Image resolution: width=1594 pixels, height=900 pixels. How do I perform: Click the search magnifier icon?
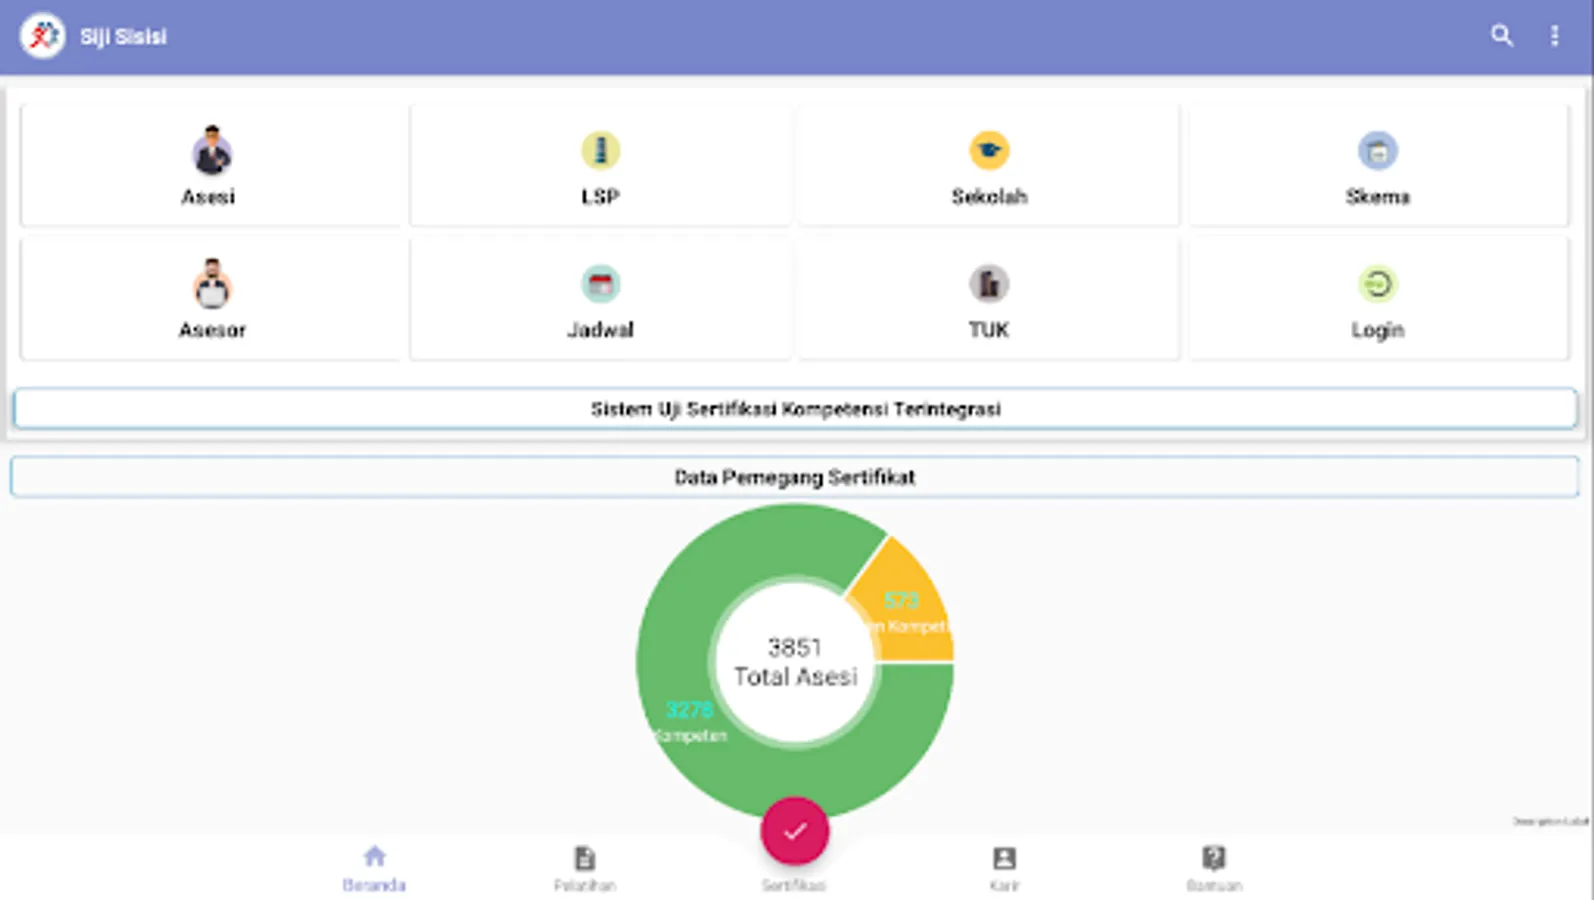click(x=1501, y=36)
